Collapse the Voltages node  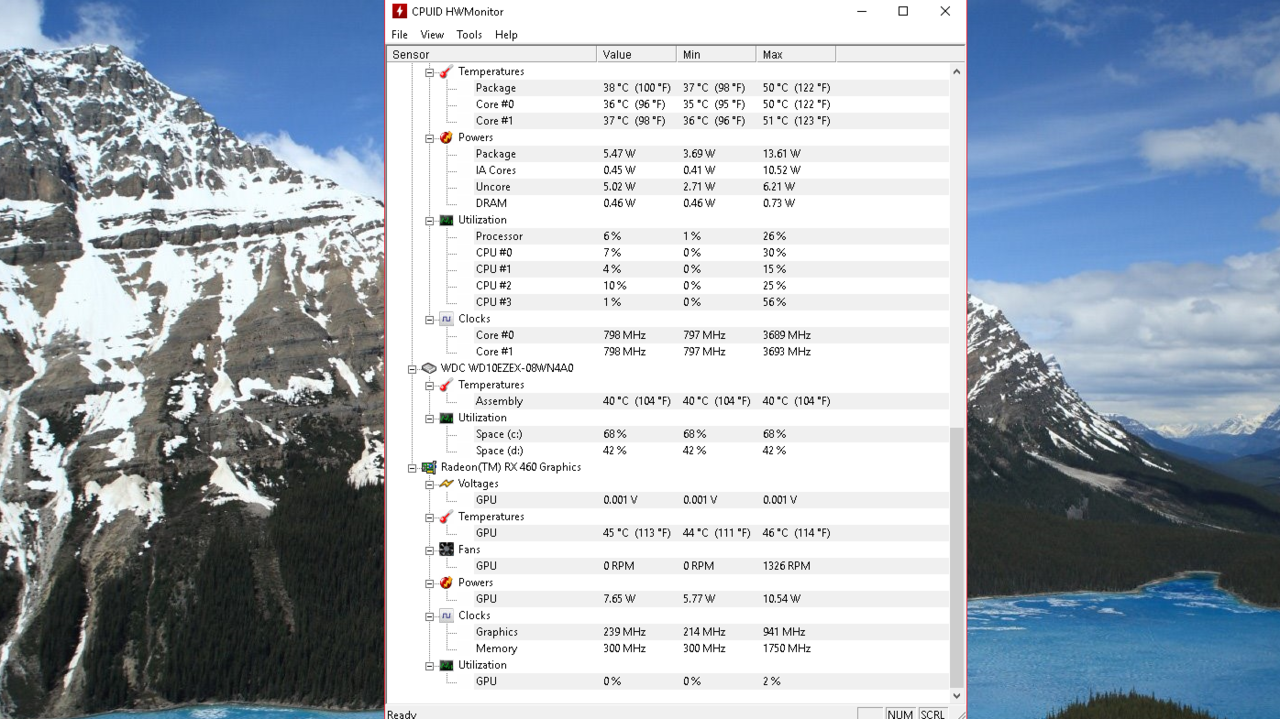[x=430, y=484]
